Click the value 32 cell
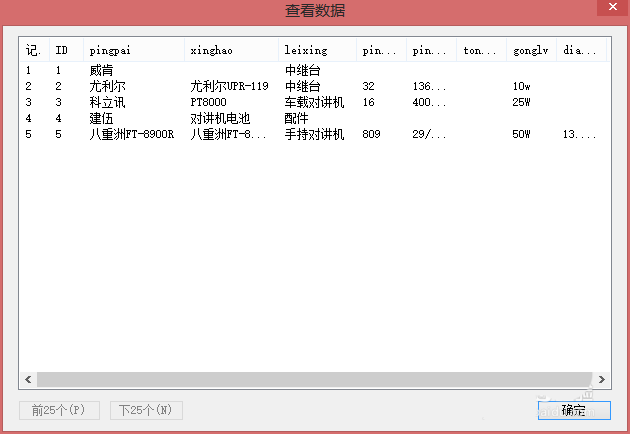Viewport: 630px width, 434px height. coord(368,86)
